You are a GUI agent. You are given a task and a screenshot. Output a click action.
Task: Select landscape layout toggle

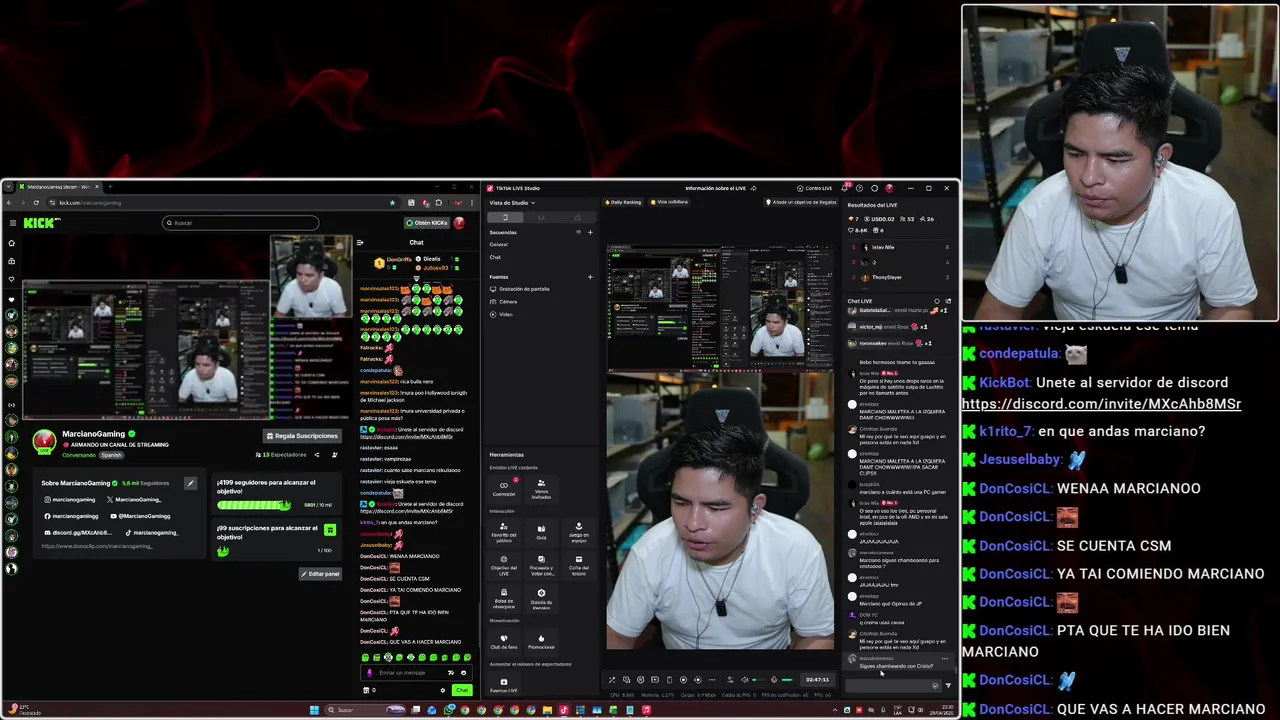(x=541, y=217)
